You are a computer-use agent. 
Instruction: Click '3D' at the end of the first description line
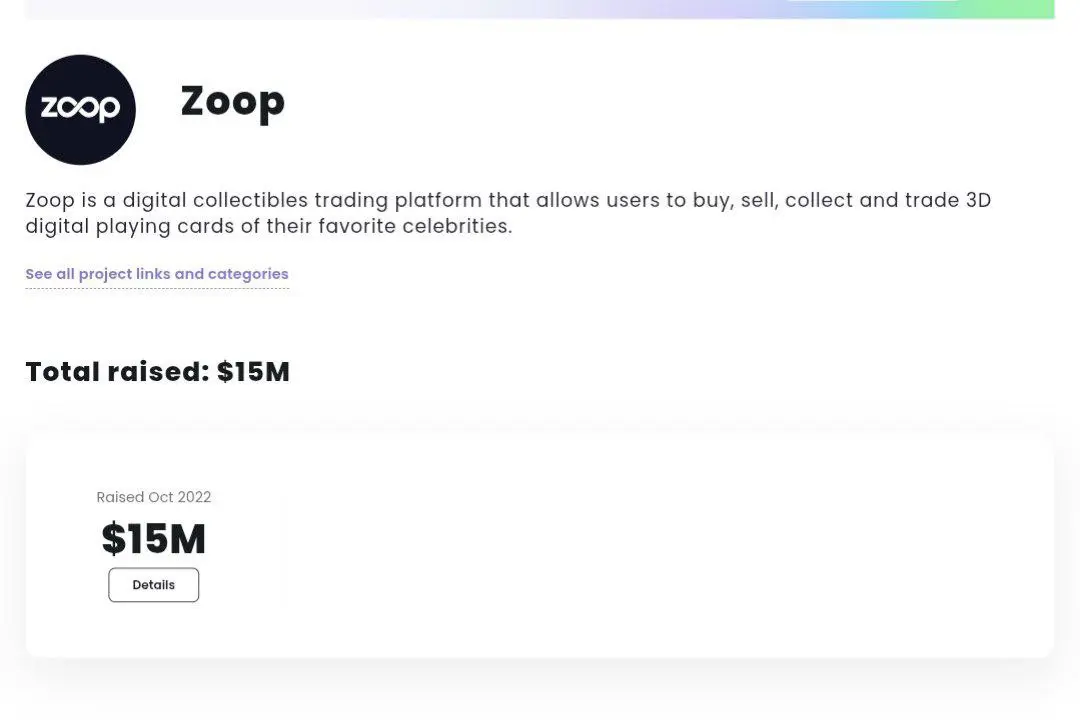[977, 200]
